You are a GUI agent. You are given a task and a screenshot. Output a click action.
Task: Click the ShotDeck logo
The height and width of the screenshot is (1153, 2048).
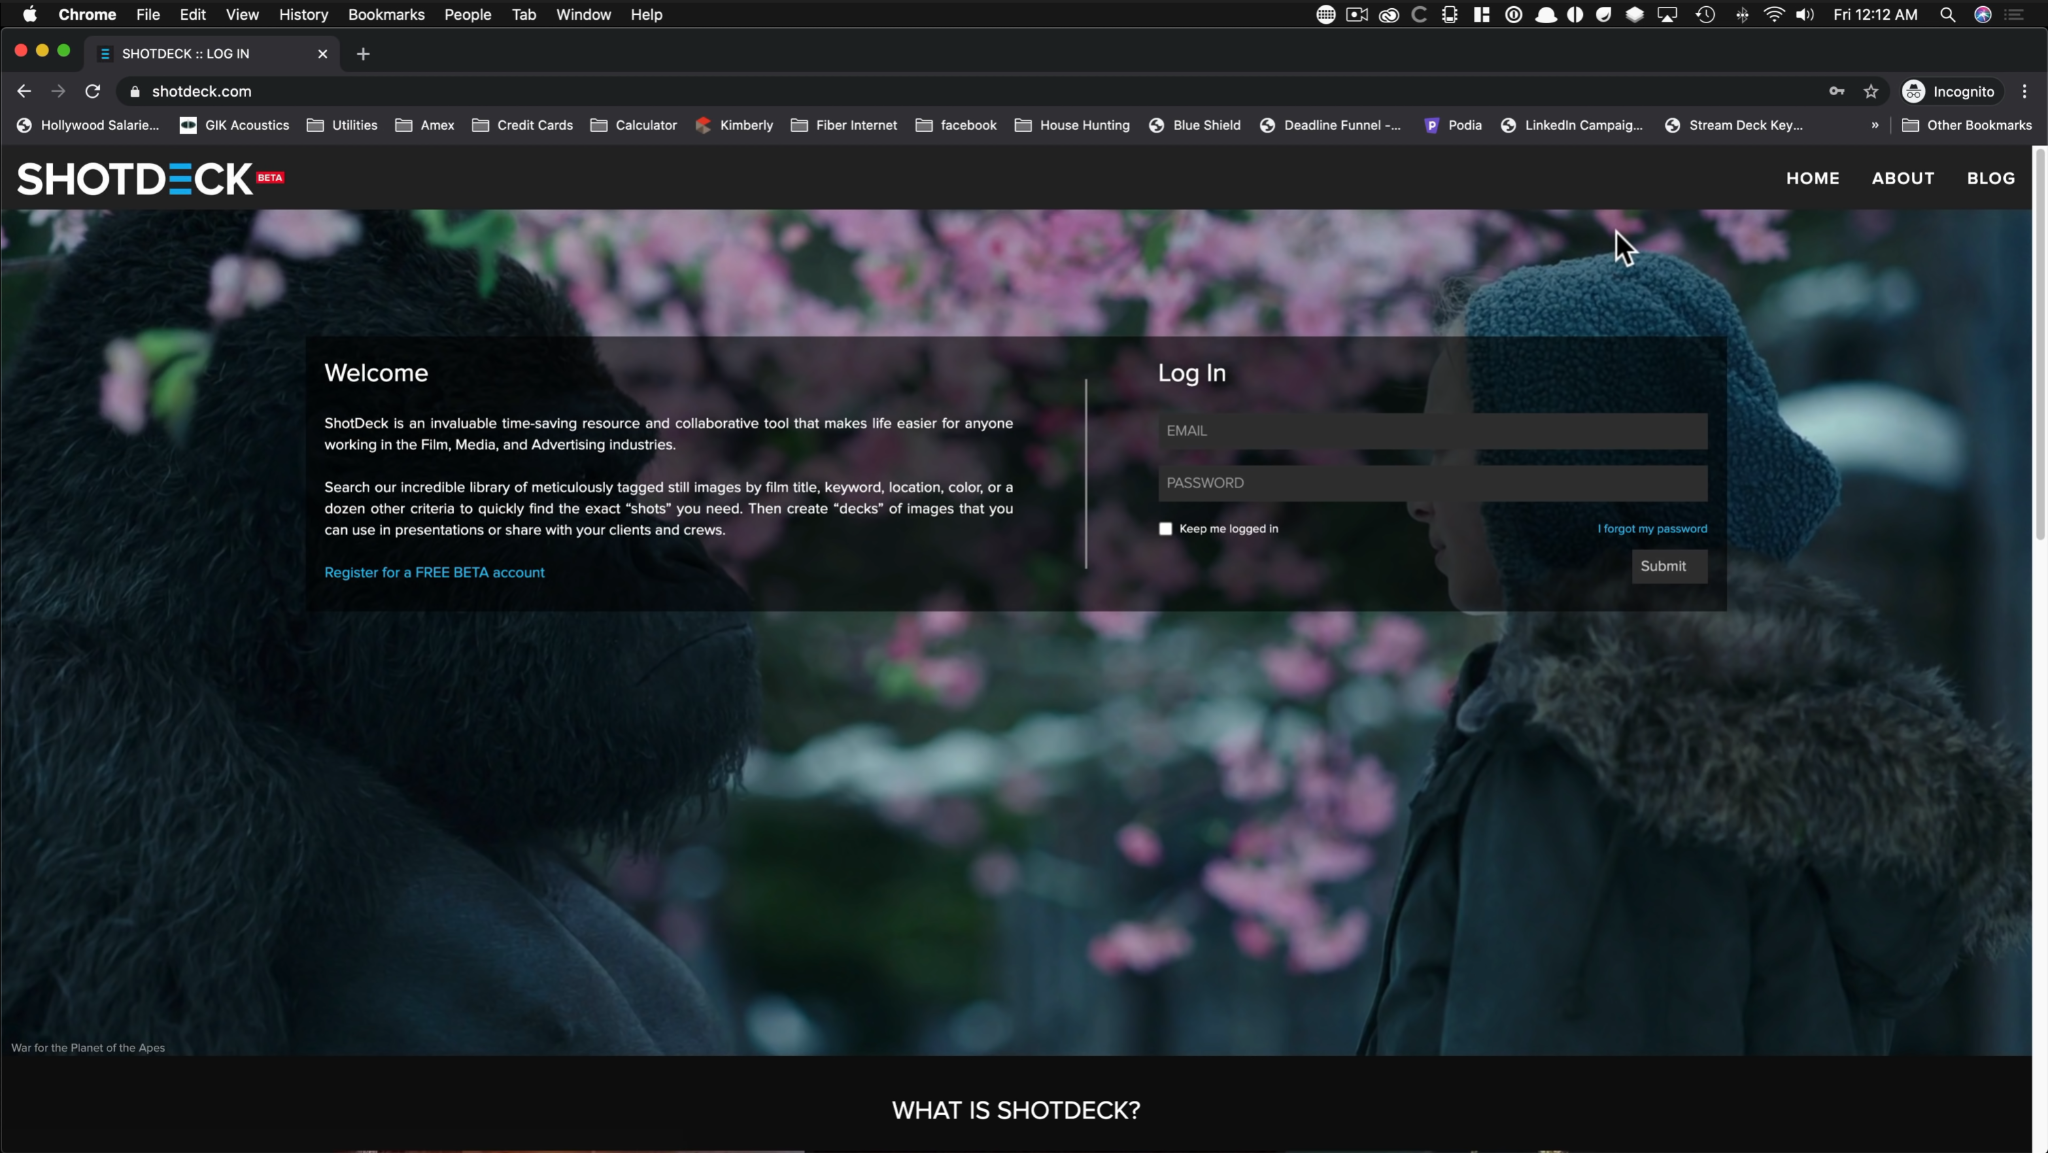[x=135, y=179]
